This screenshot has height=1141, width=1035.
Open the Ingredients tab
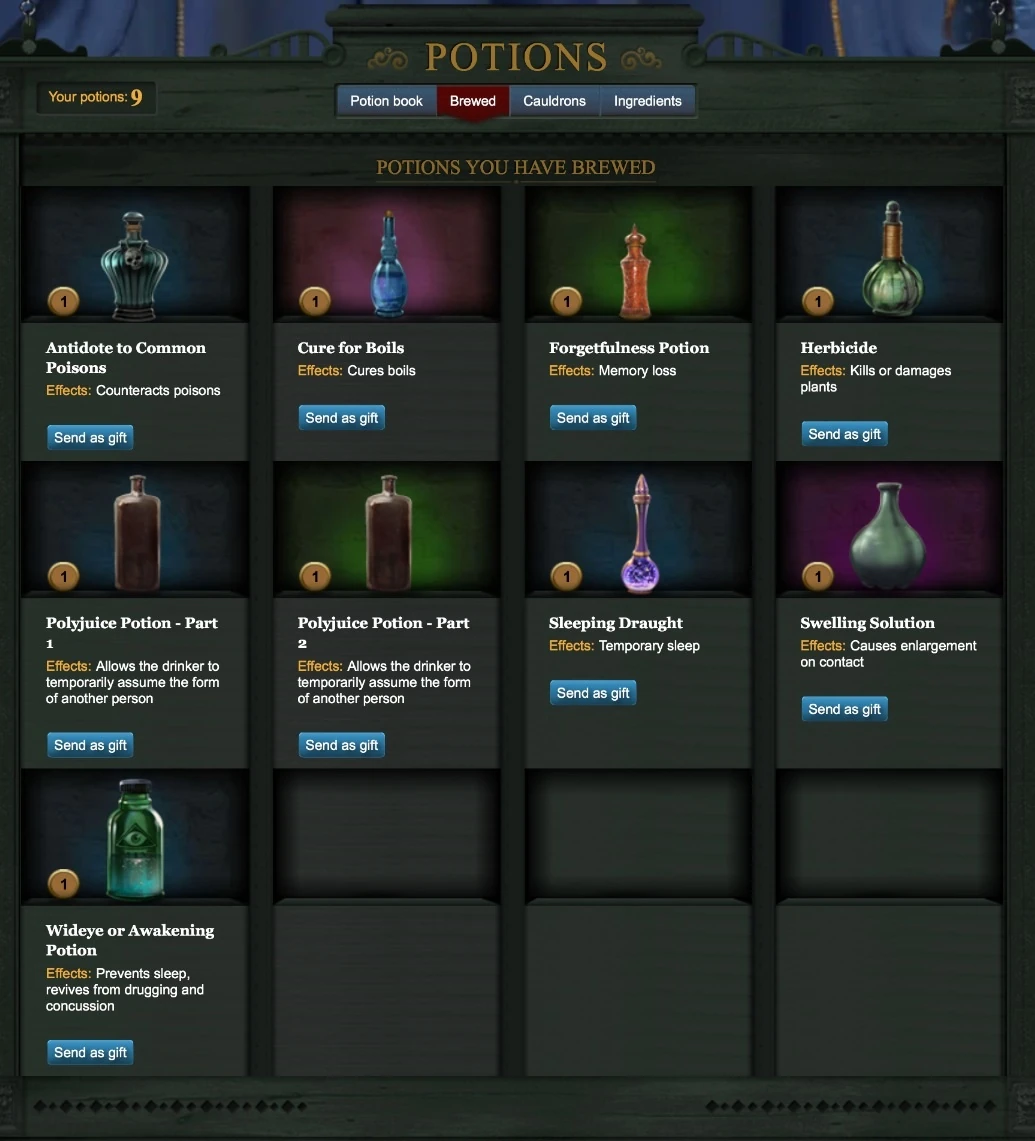(x=647, y=101)
